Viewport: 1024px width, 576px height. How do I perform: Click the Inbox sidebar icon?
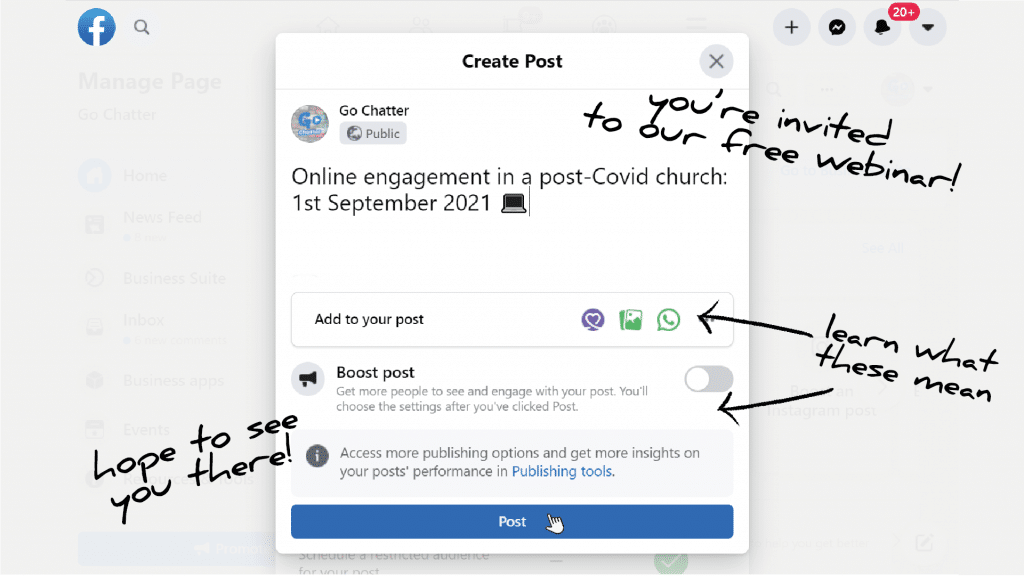[x=95, y=327]
